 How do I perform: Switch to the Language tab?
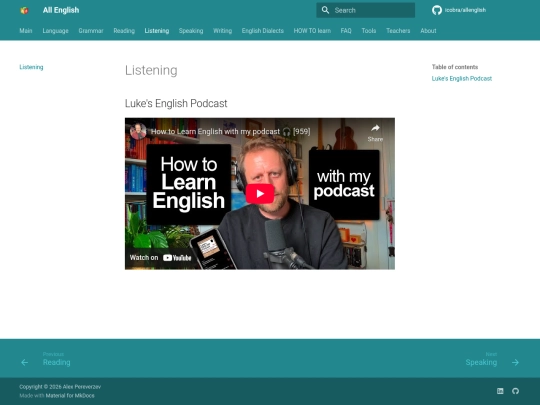[55, 31]
